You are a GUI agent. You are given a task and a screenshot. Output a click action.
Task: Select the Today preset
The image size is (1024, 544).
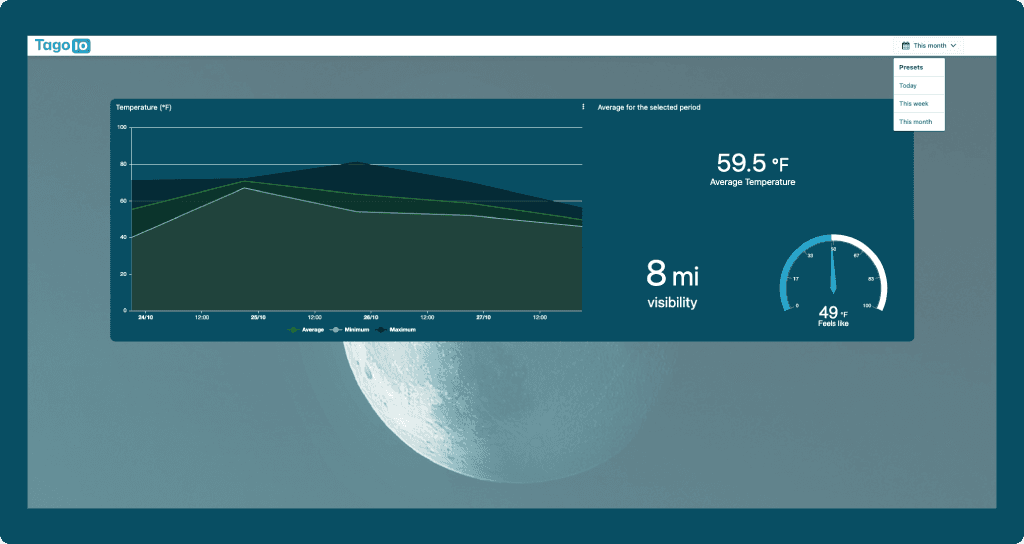click(919, 86)
